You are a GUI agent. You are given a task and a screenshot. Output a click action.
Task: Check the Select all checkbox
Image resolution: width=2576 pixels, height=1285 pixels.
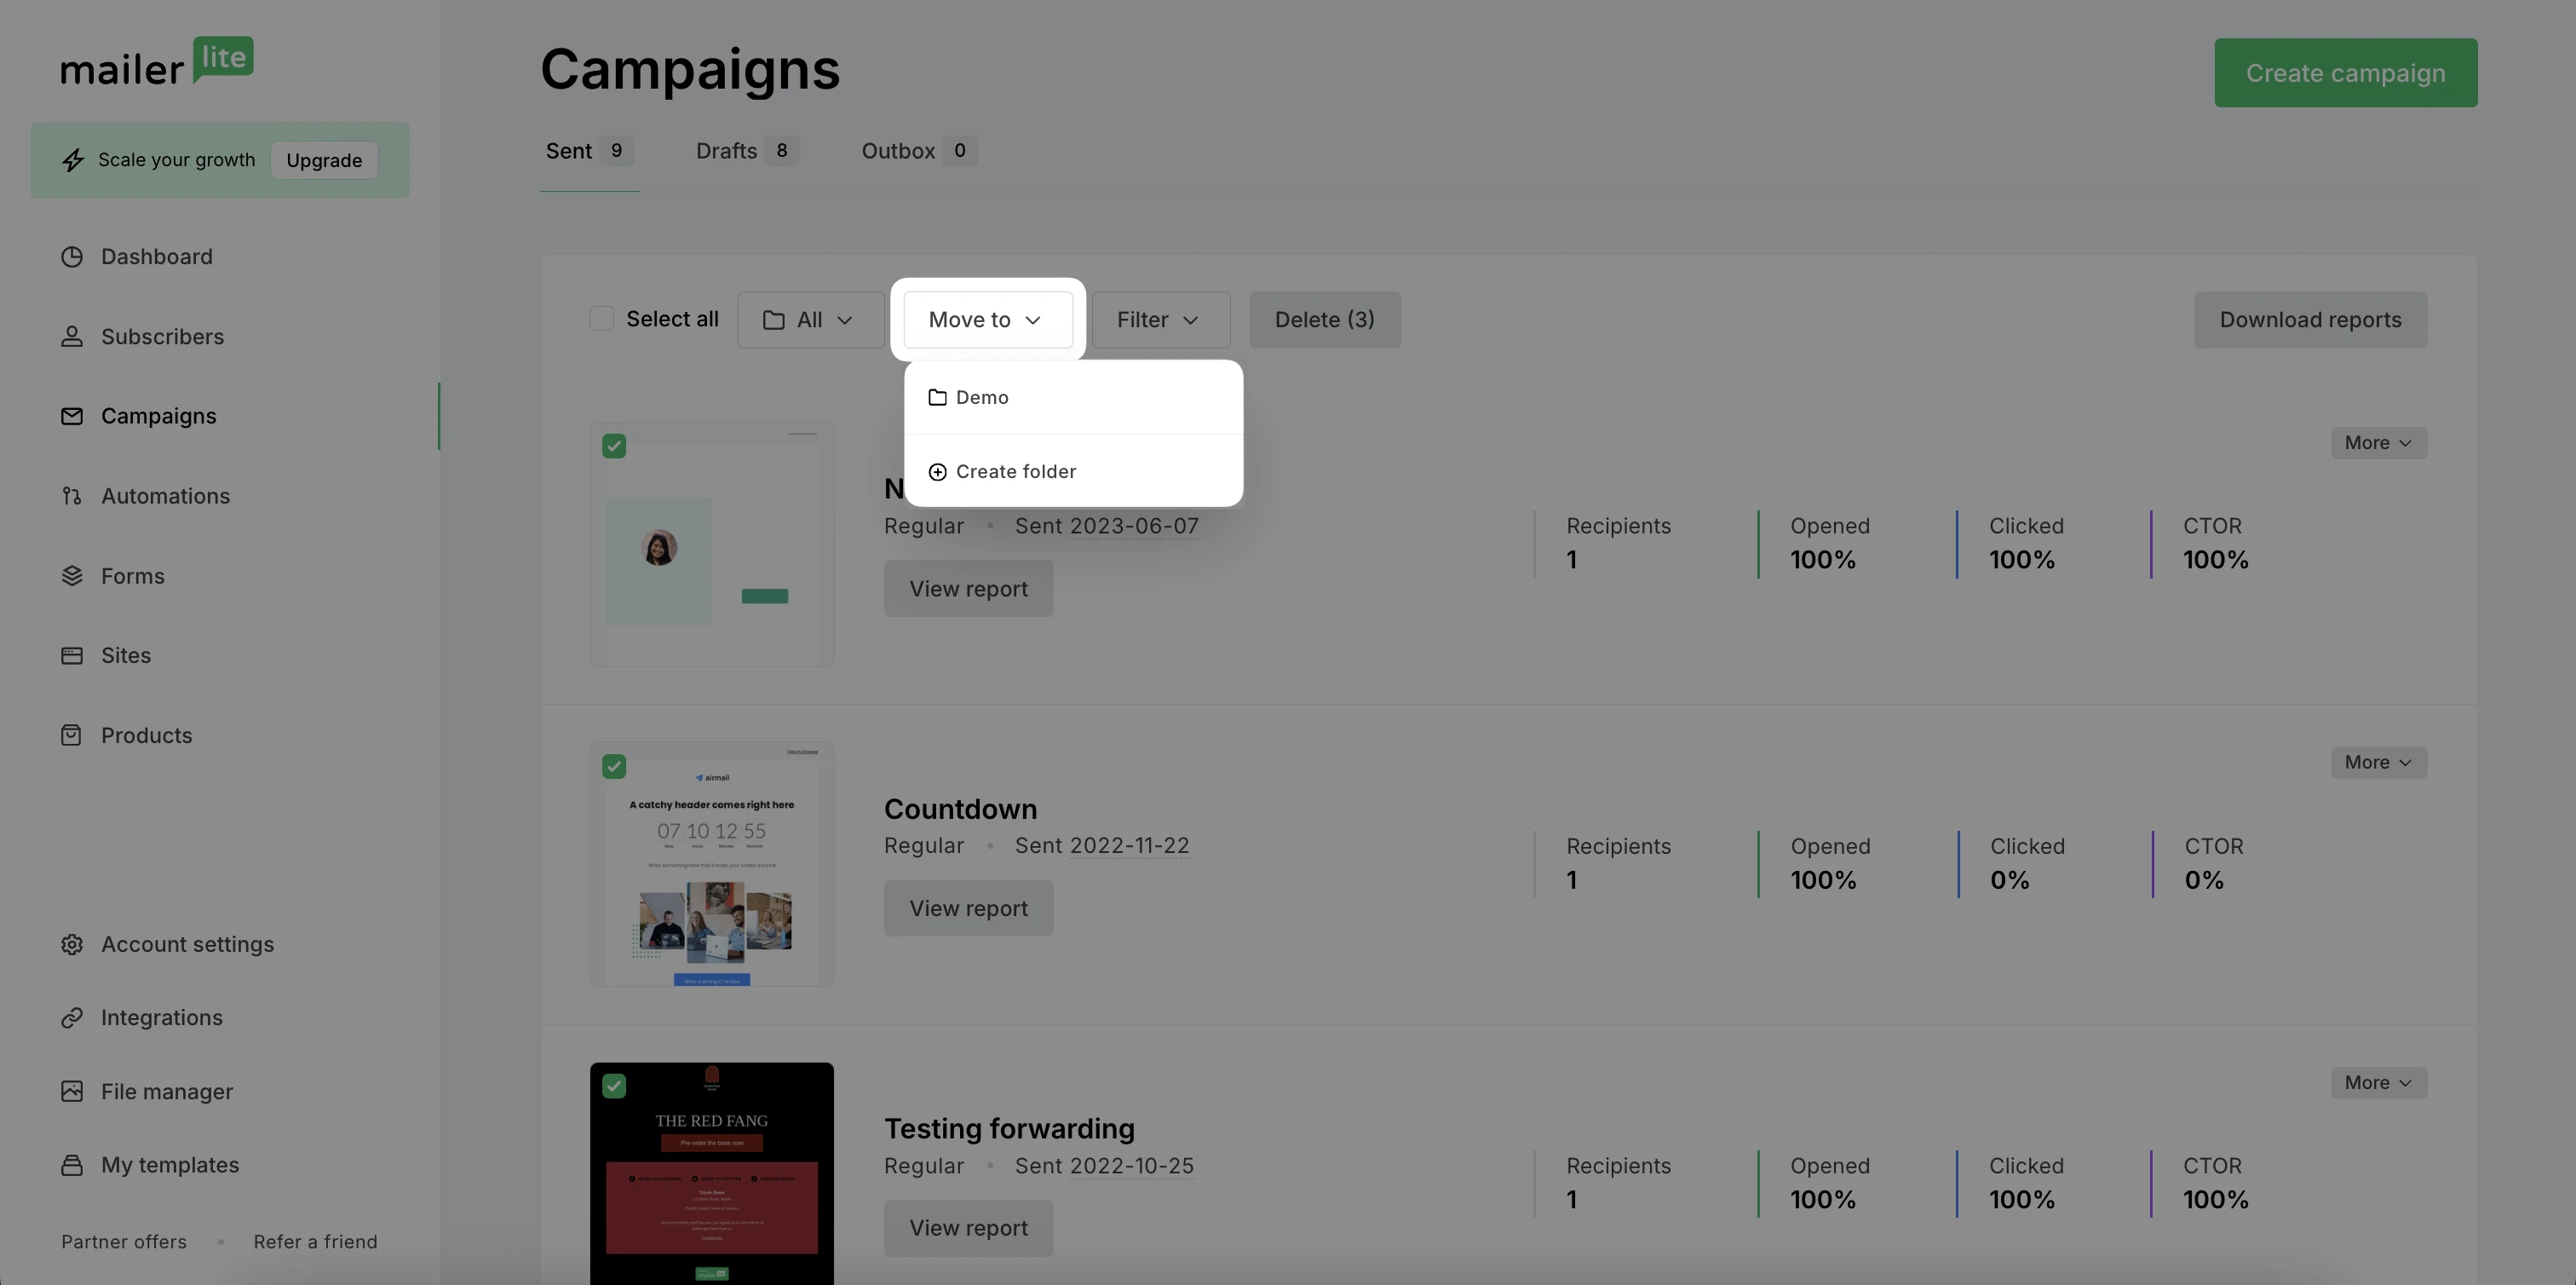pyautogui.click(x=601, y=319)
